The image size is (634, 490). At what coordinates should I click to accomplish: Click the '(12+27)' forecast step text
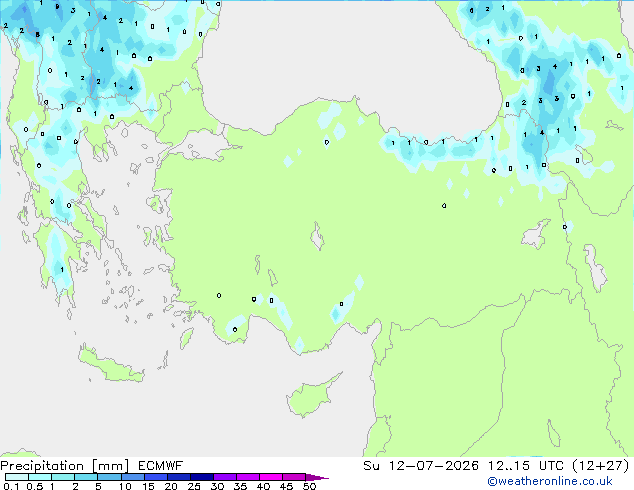(x=601, y=466)
